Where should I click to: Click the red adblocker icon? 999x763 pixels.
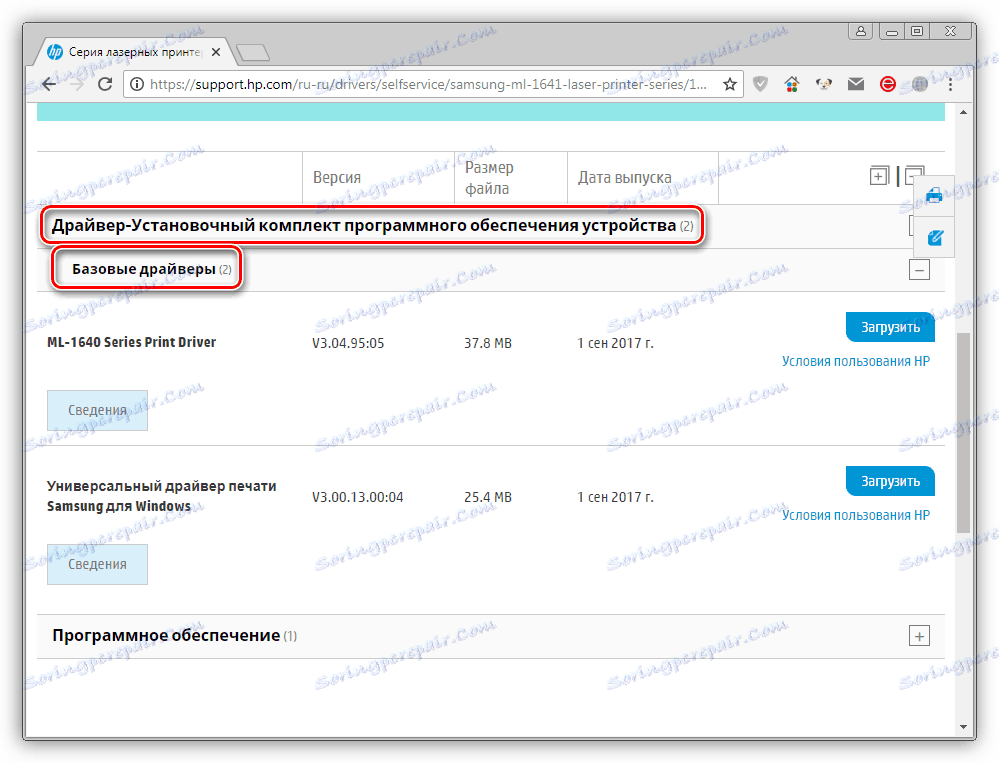pyautogui.click(x=887, y=84)
